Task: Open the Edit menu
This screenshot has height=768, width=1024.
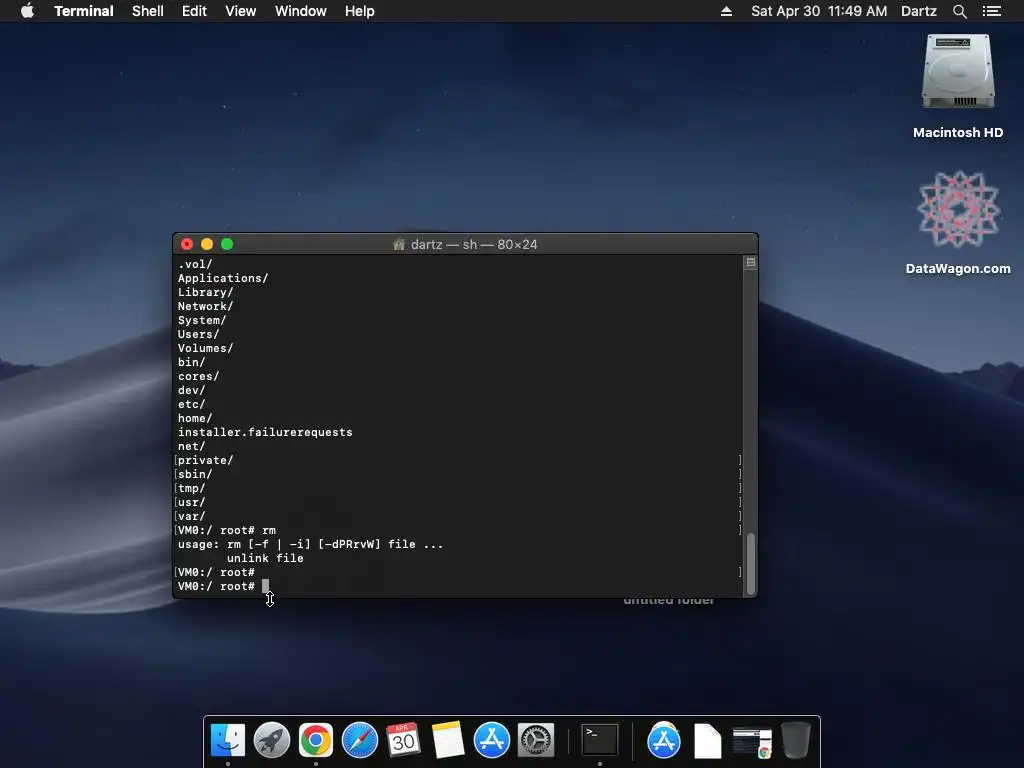Action: point(194,11)
